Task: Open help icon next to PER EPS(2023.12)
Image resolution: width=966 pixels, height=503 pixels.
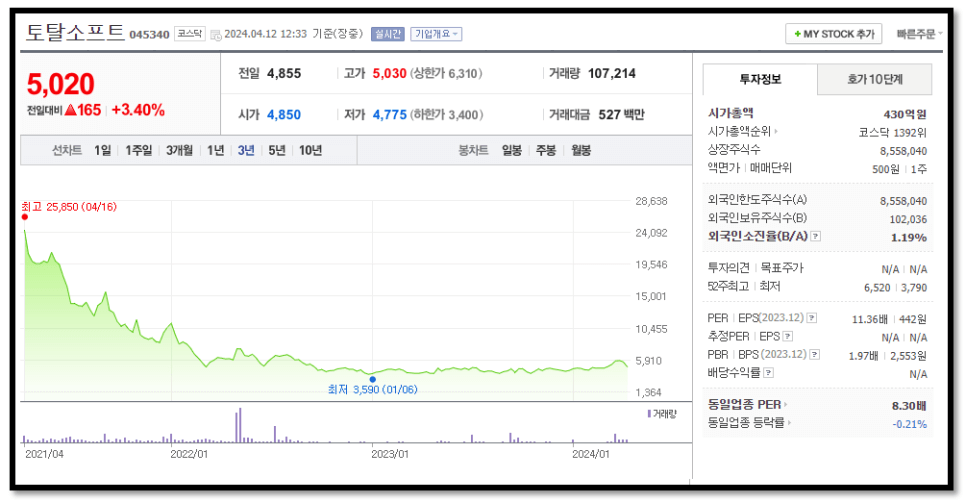Action: (812, 318)
